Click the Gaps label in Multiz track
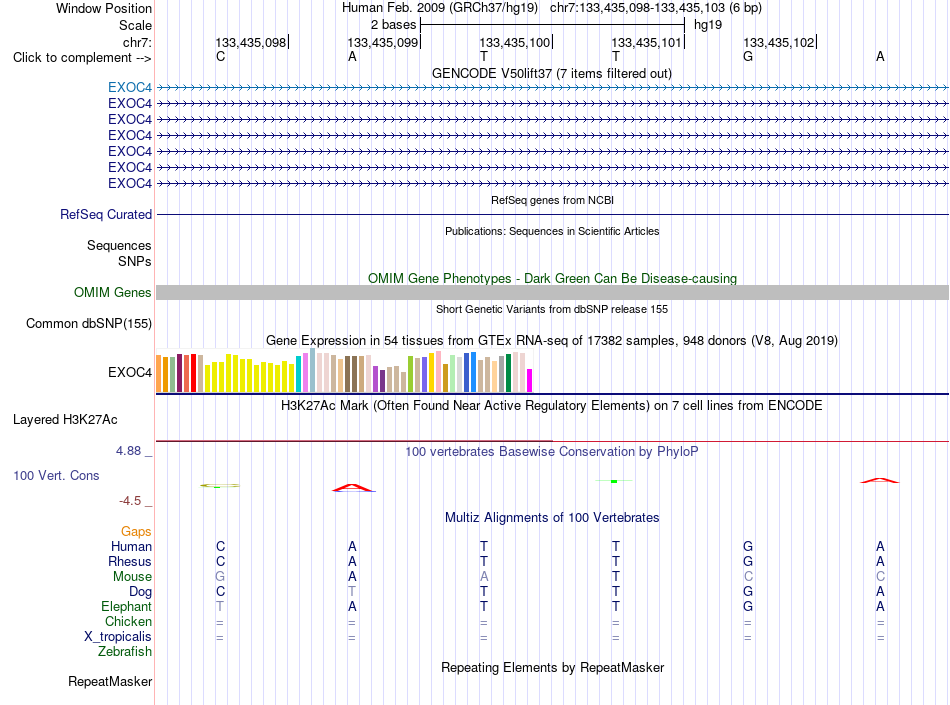Screen dimensions: 950x705 [x=136, y=531]
